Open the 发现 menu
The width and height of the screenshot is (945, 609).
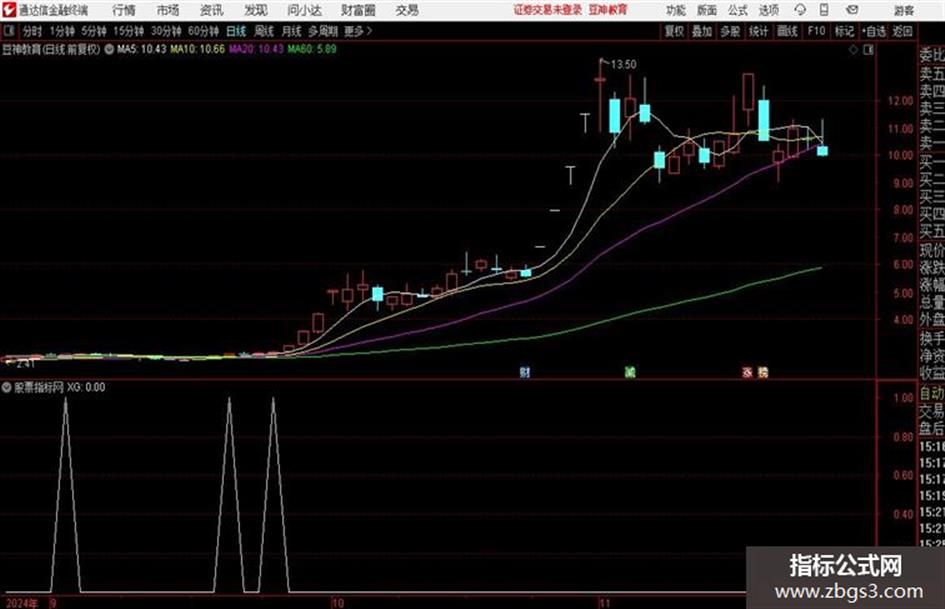pos(256,10)
